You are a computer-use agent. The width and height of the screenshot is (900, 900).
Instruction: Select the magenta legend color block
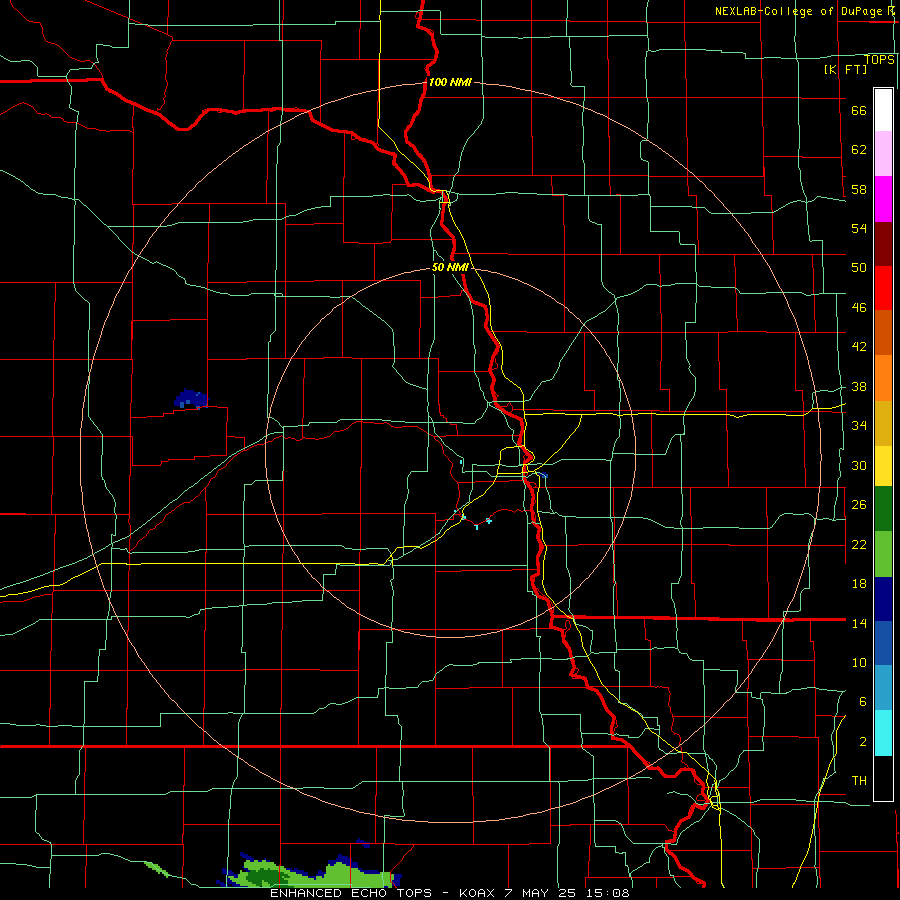[883, 199]
